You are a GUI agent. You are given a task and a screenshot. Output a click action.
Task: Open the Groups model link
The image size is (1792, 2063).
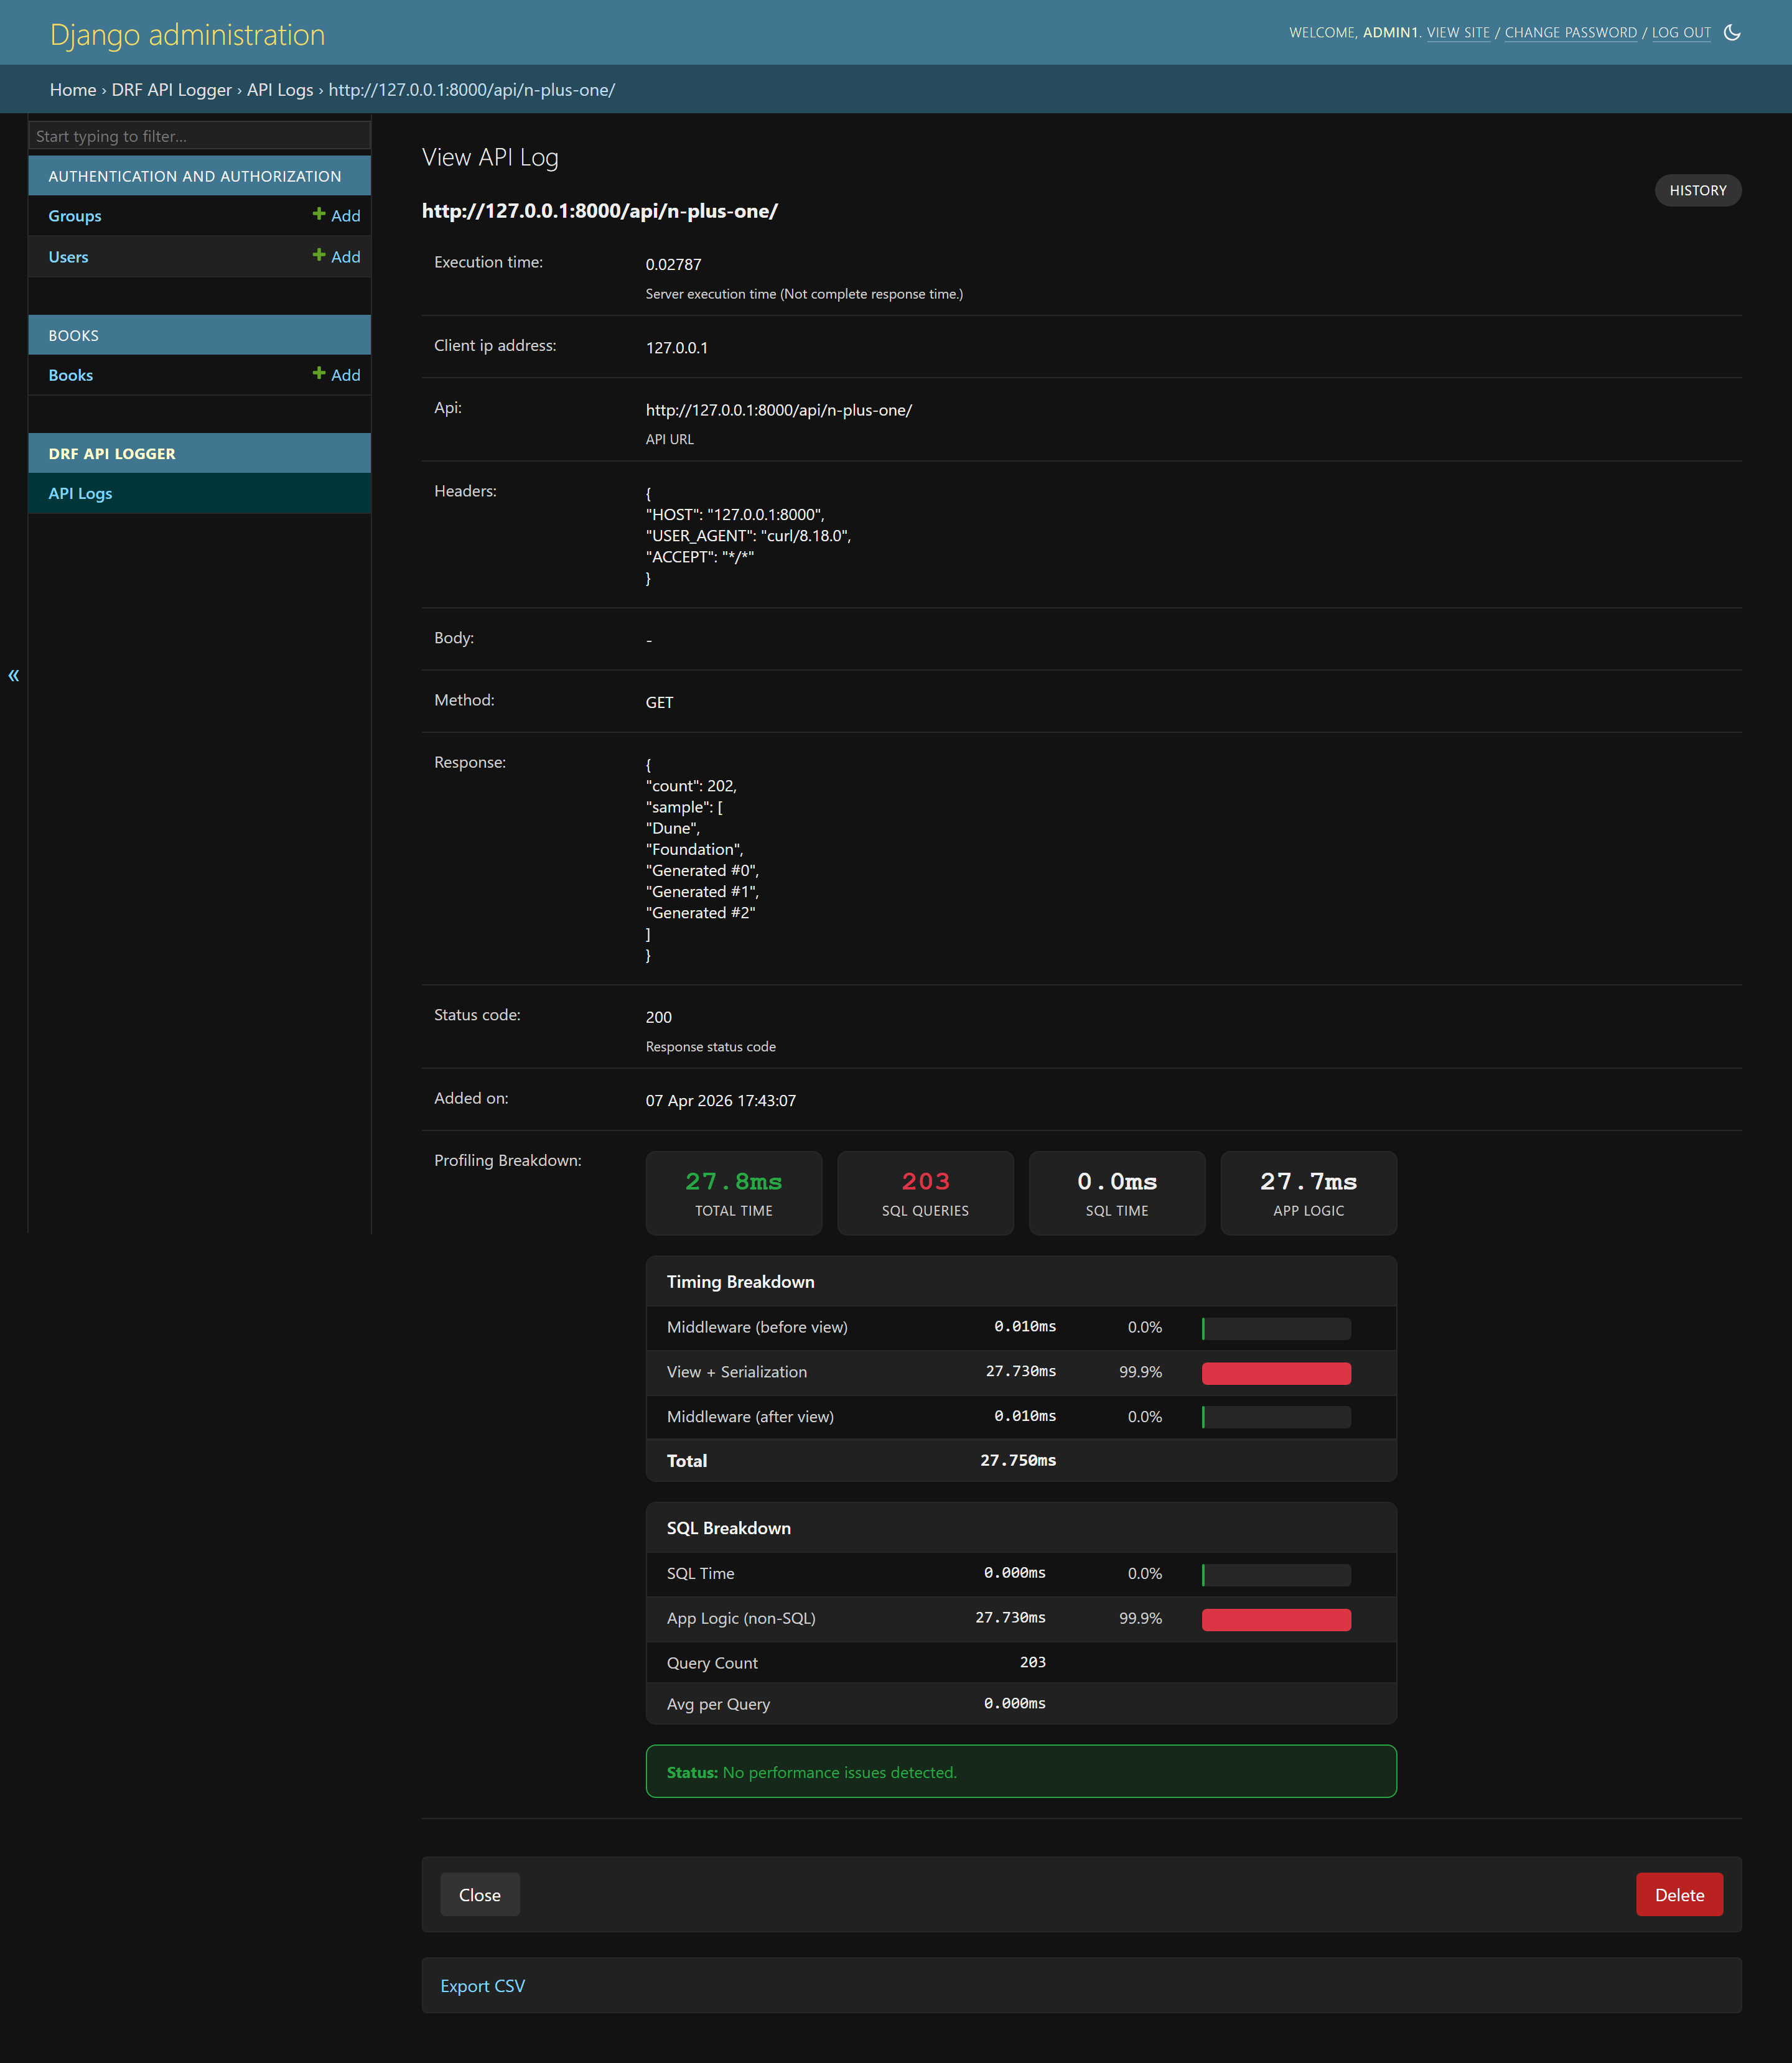click(75, 216)
